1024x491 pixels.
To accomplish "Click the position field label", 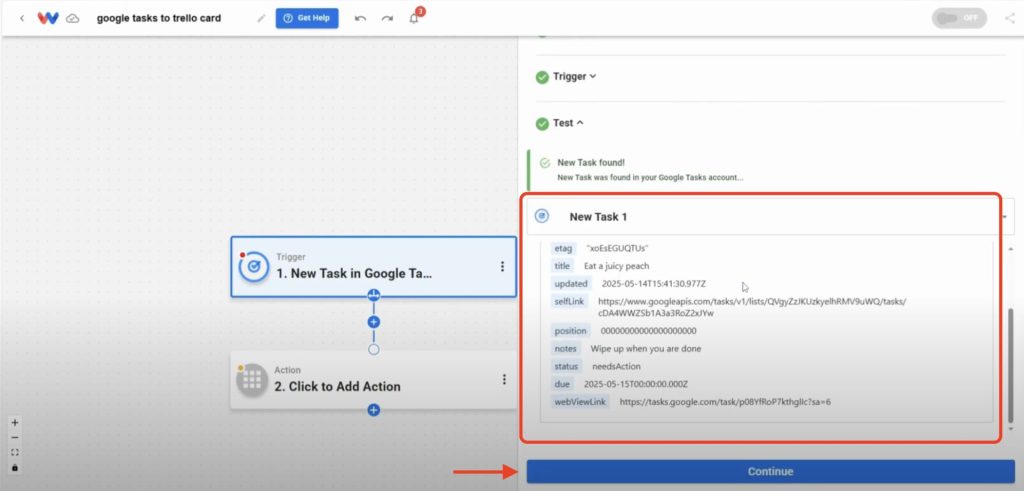I will [571, 331].
